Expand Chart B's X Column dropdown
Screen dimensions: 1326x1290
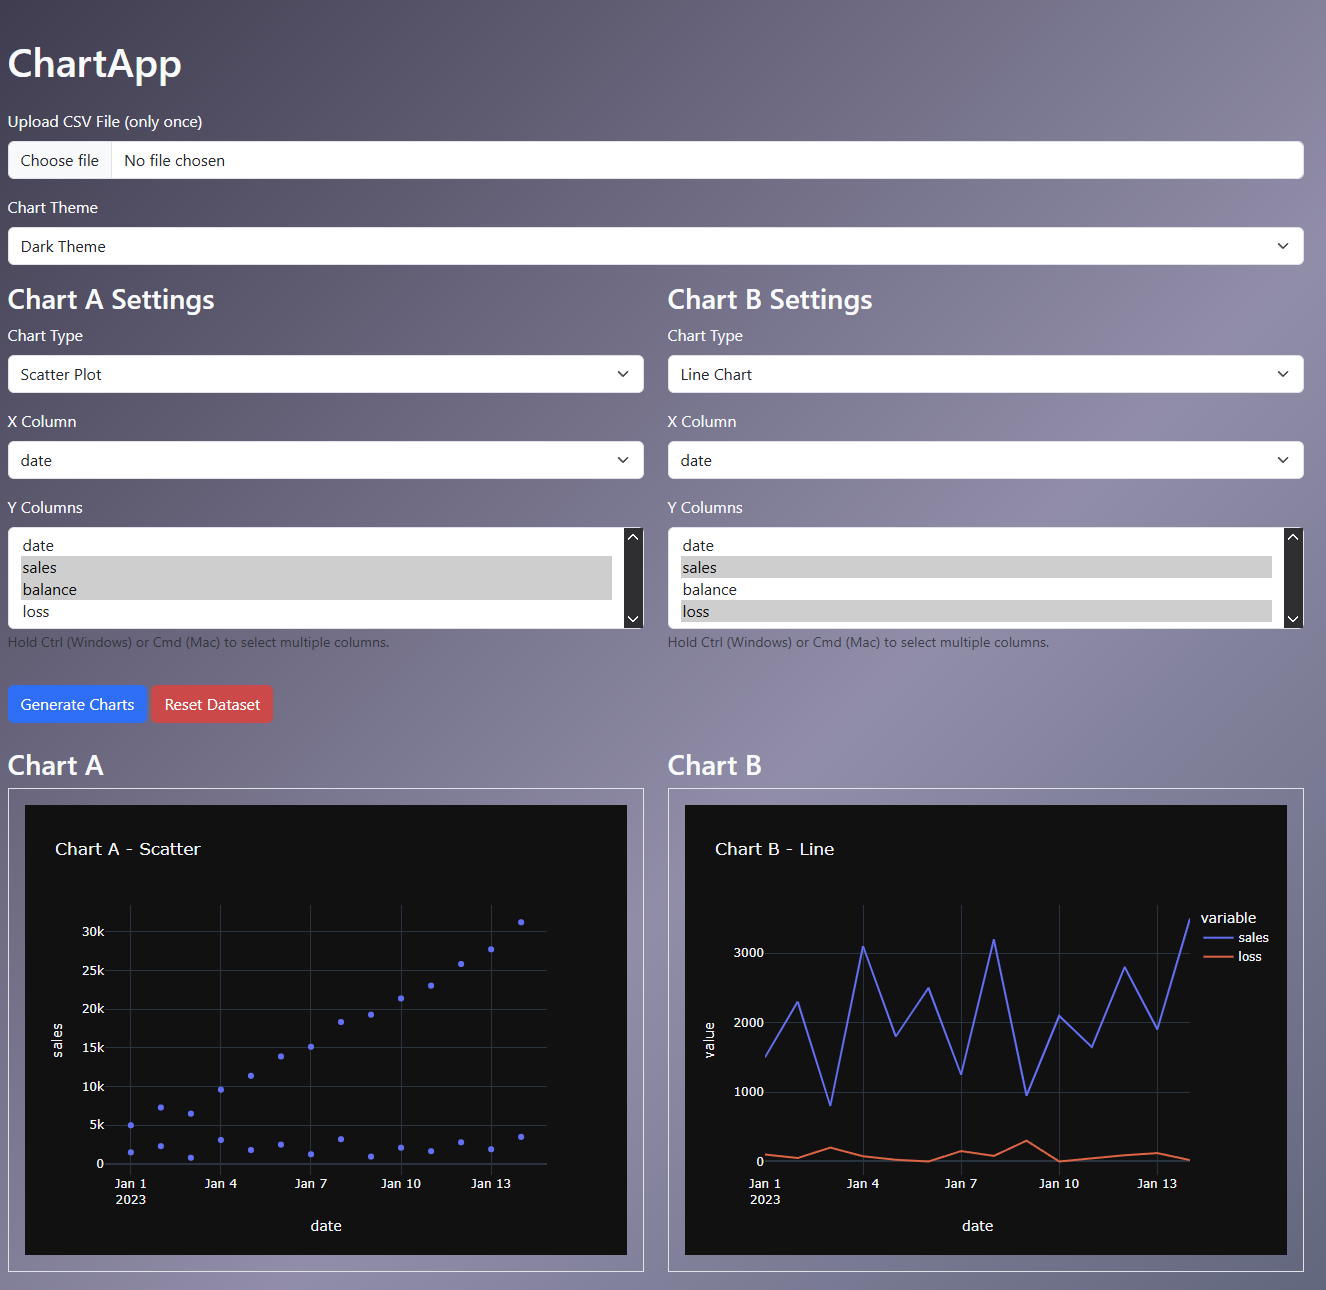tap(985, 460)
